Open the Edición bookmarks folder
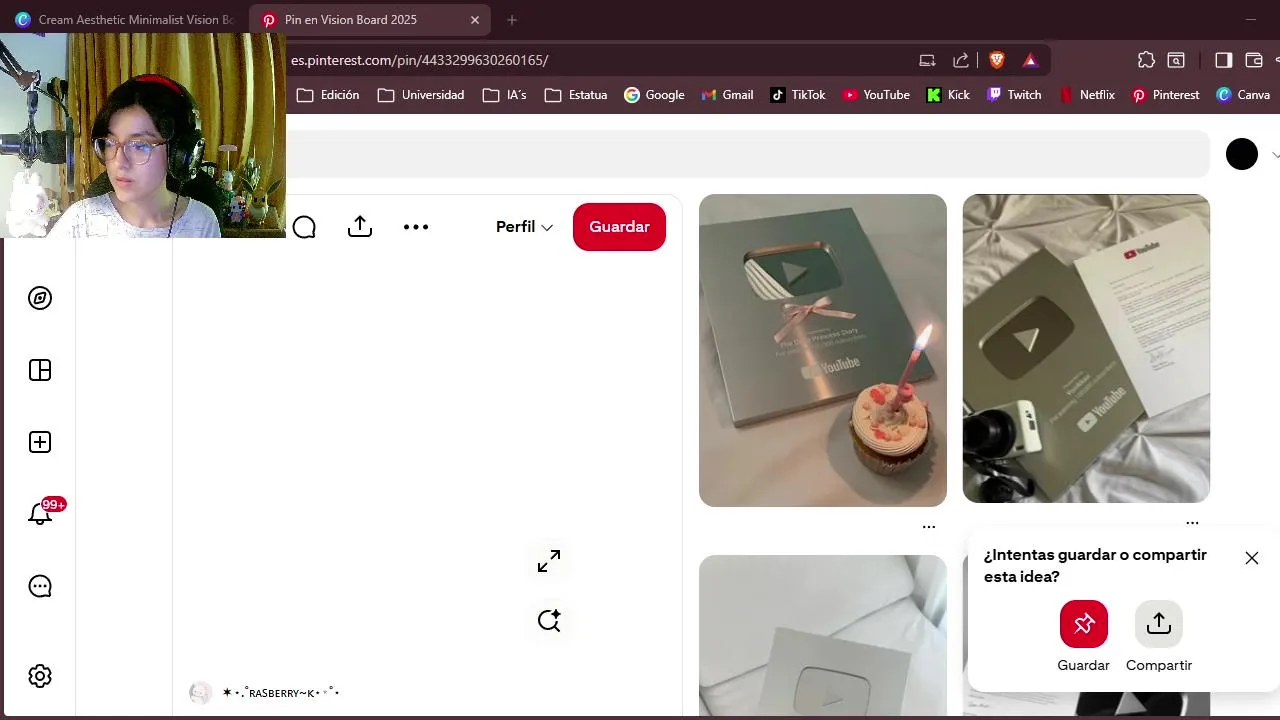Viewport: 1280px width, 720px height. point(328,95)
